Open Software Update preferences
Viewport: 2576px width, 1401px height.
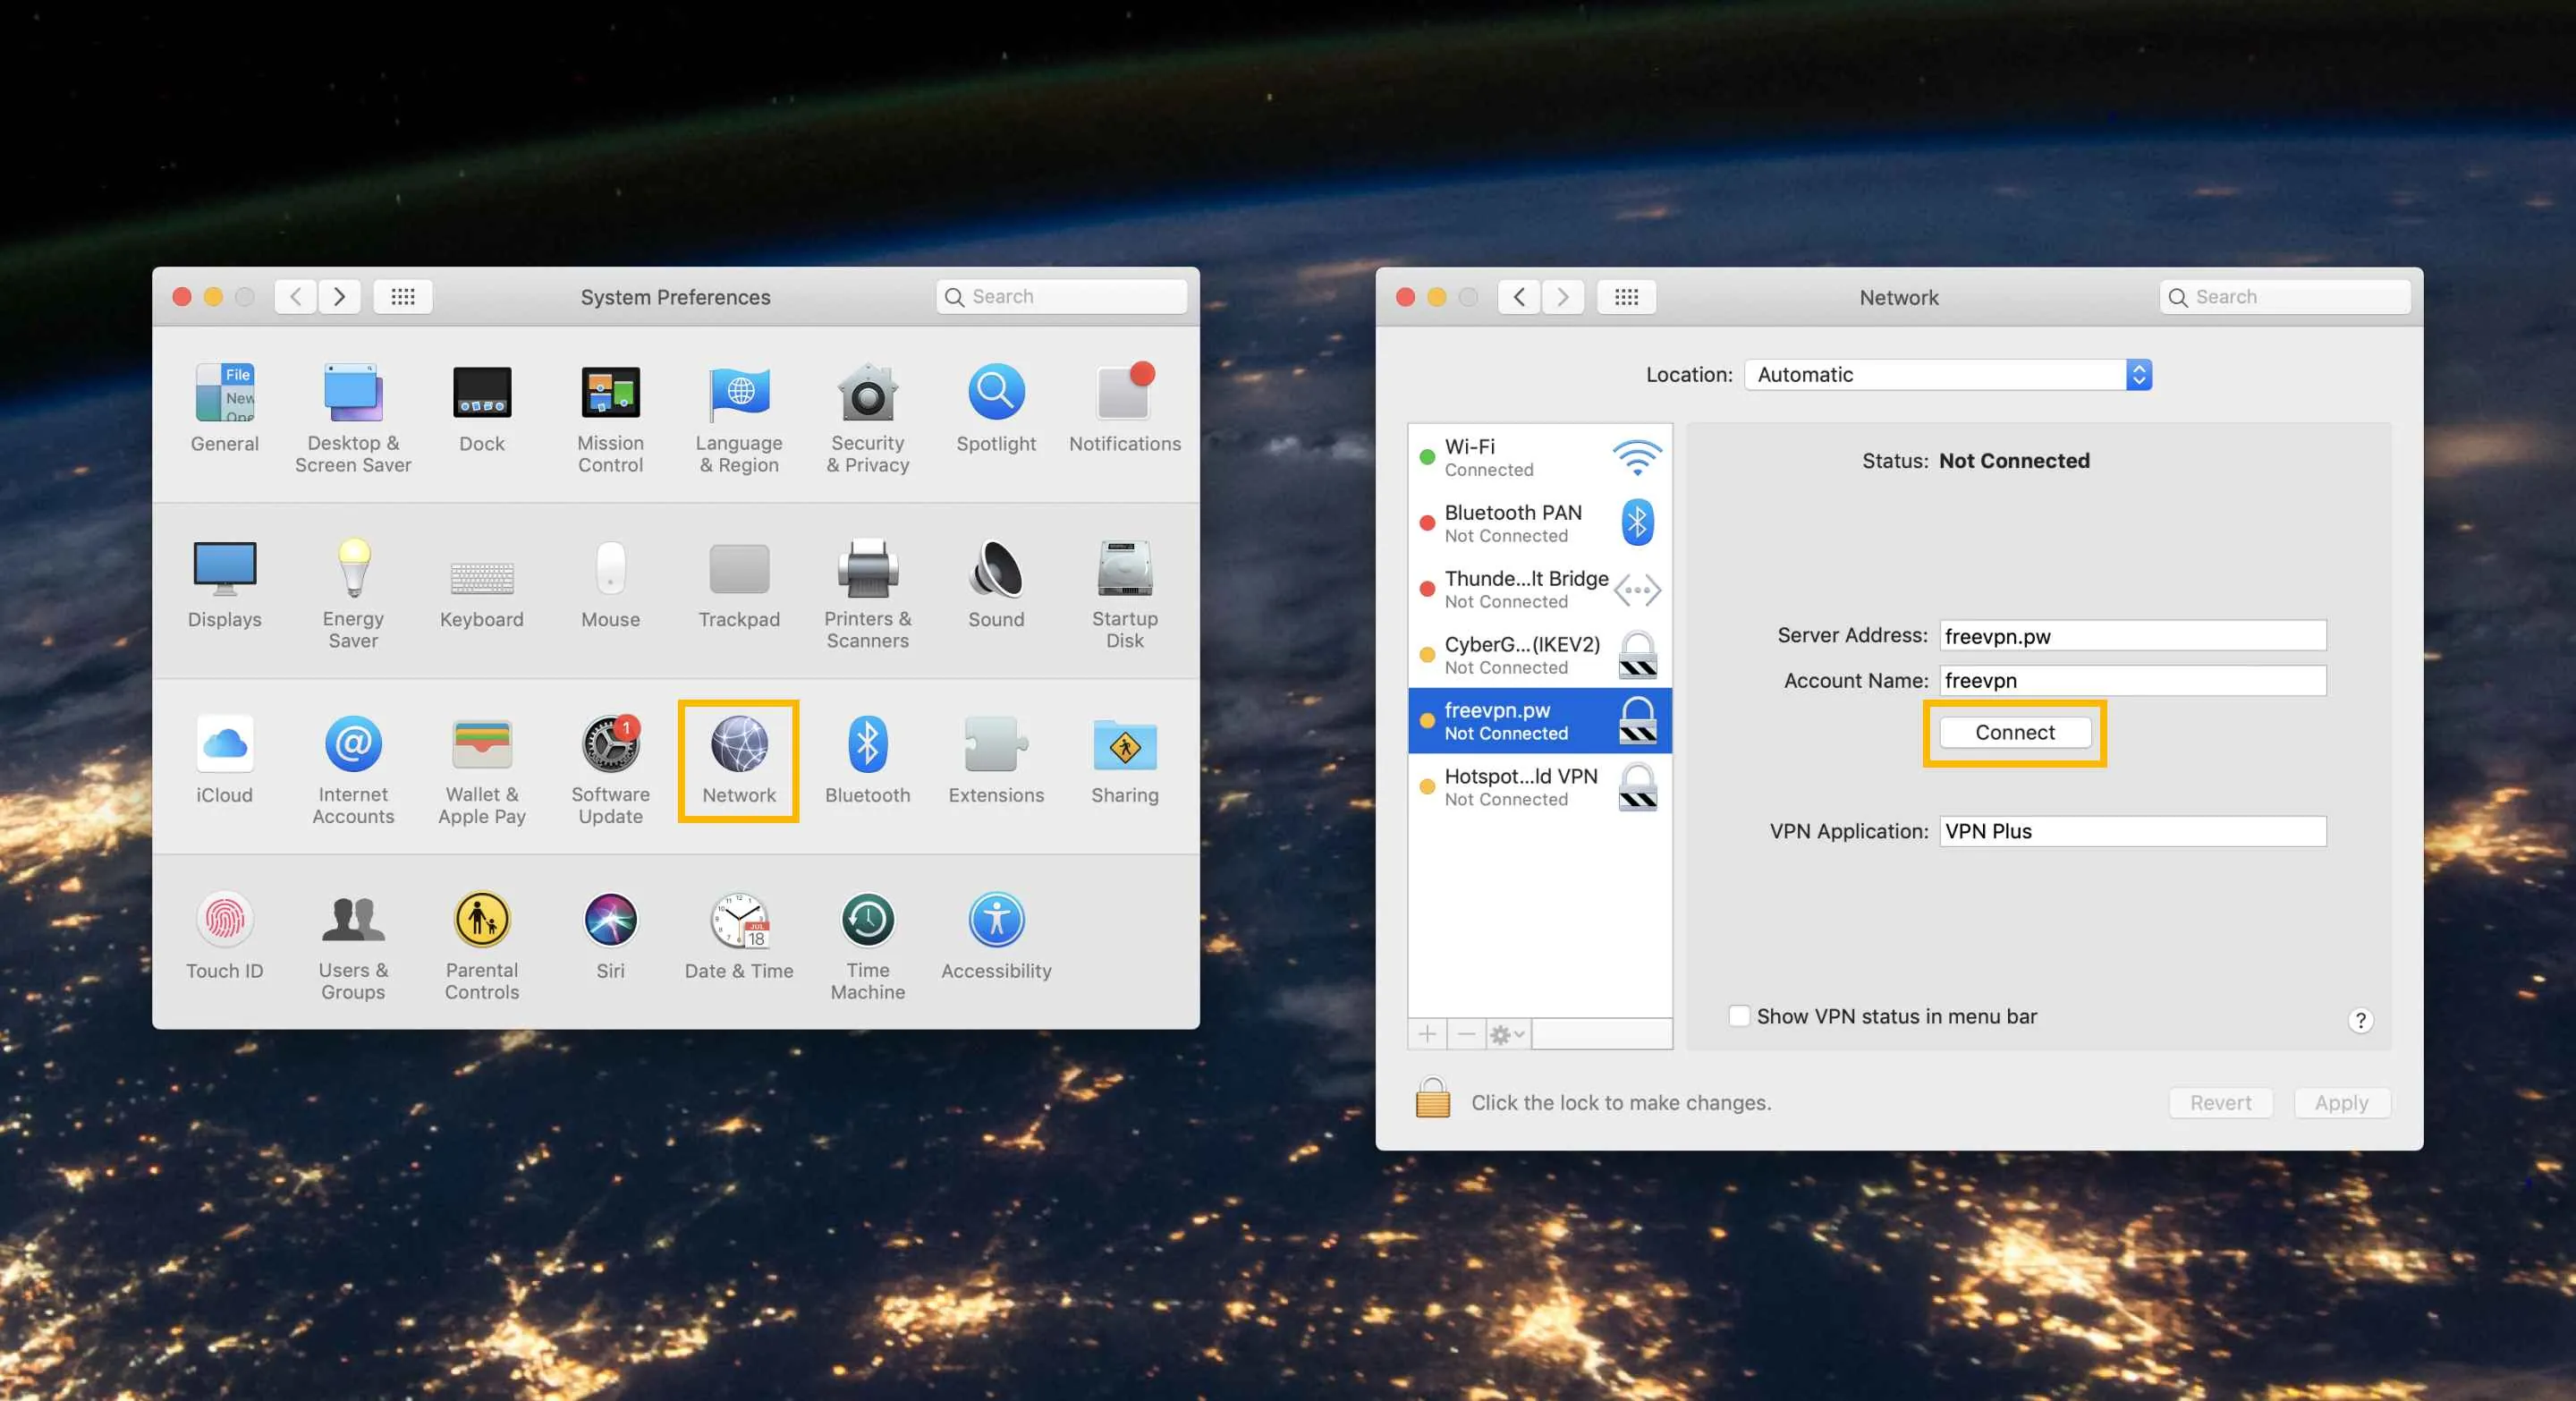click(x=610, y=746)
